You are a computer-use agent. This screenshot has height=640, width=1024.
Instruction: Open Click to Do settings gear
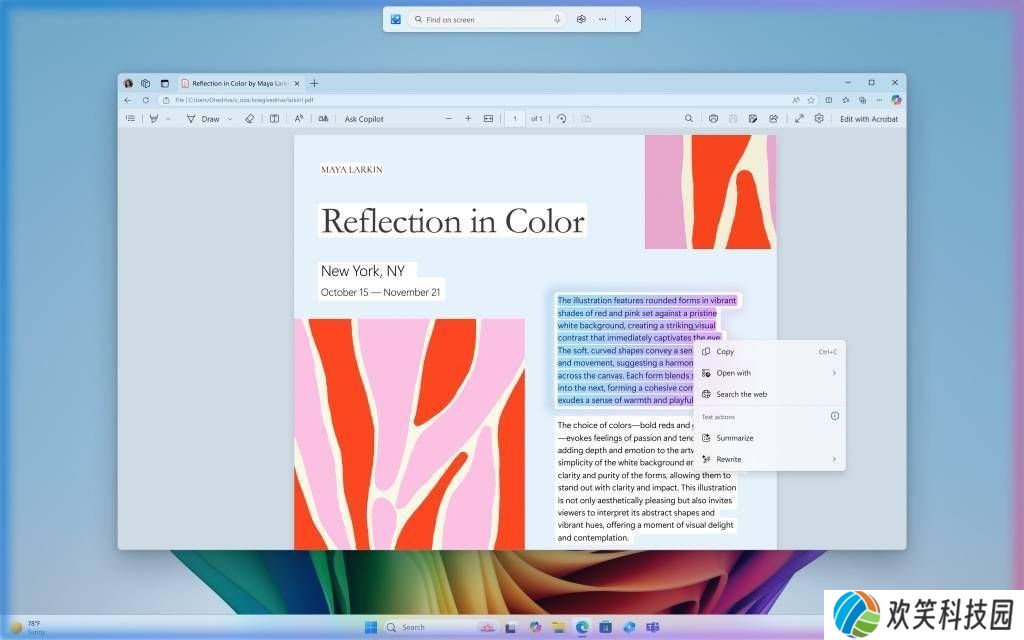581,20
